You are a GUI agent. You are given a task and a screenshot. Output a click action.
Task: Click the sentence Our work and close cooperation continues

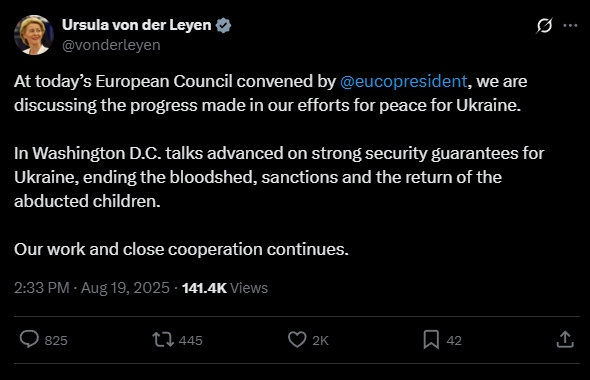point(181,249)
